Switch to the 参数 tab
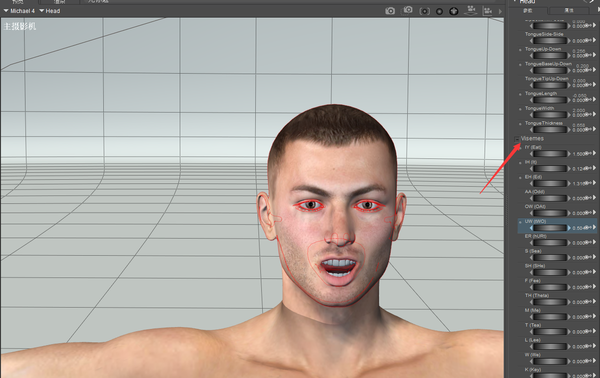Screen dimensions: 600x378 pyautogui.click(x=528, y=10)
